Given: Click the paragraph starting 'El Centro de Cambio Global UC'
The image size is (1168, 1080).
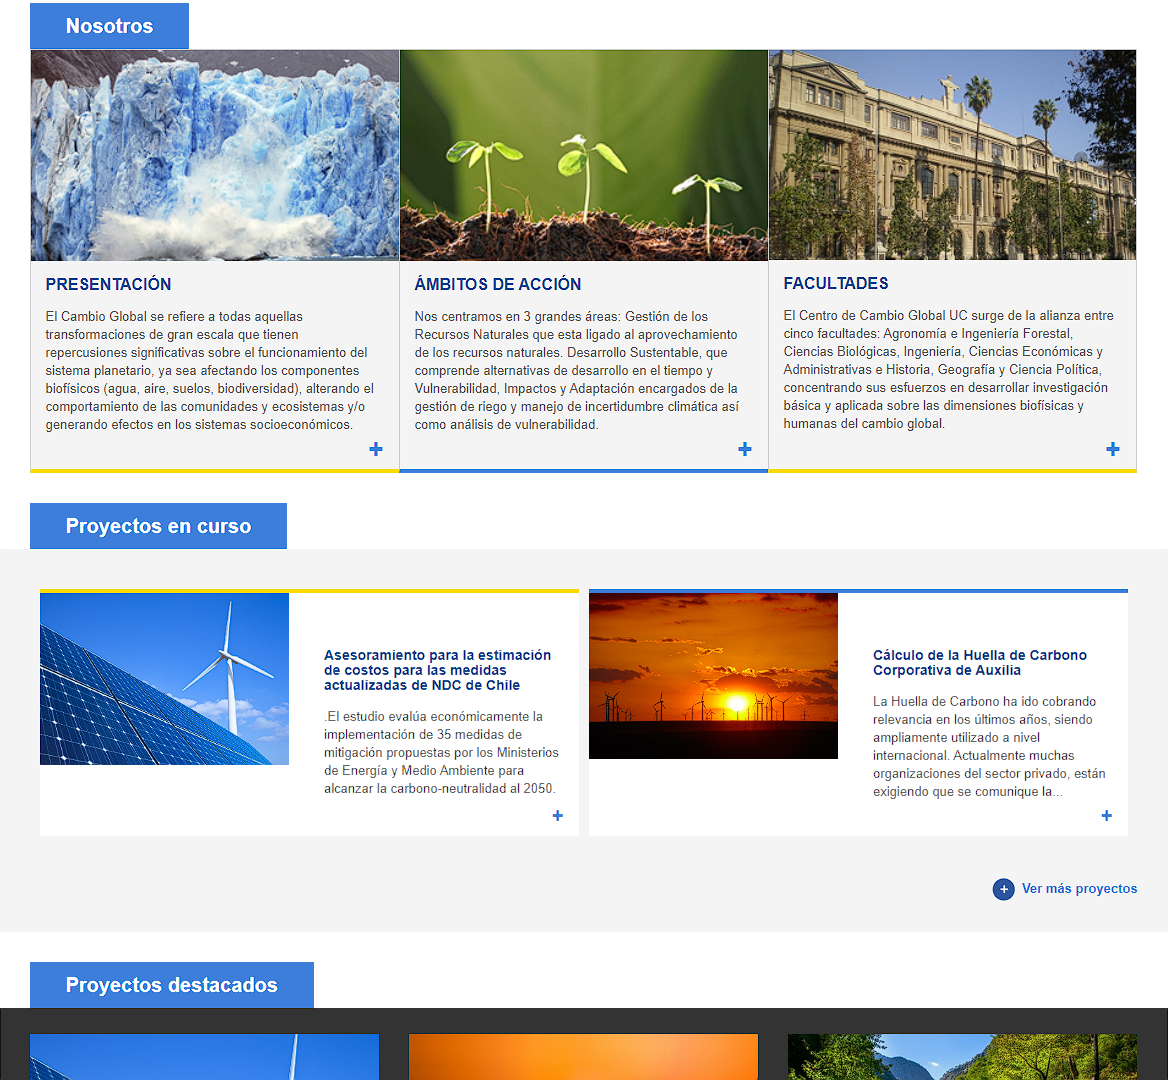Looking at the screenshot, I should [948, 369].
